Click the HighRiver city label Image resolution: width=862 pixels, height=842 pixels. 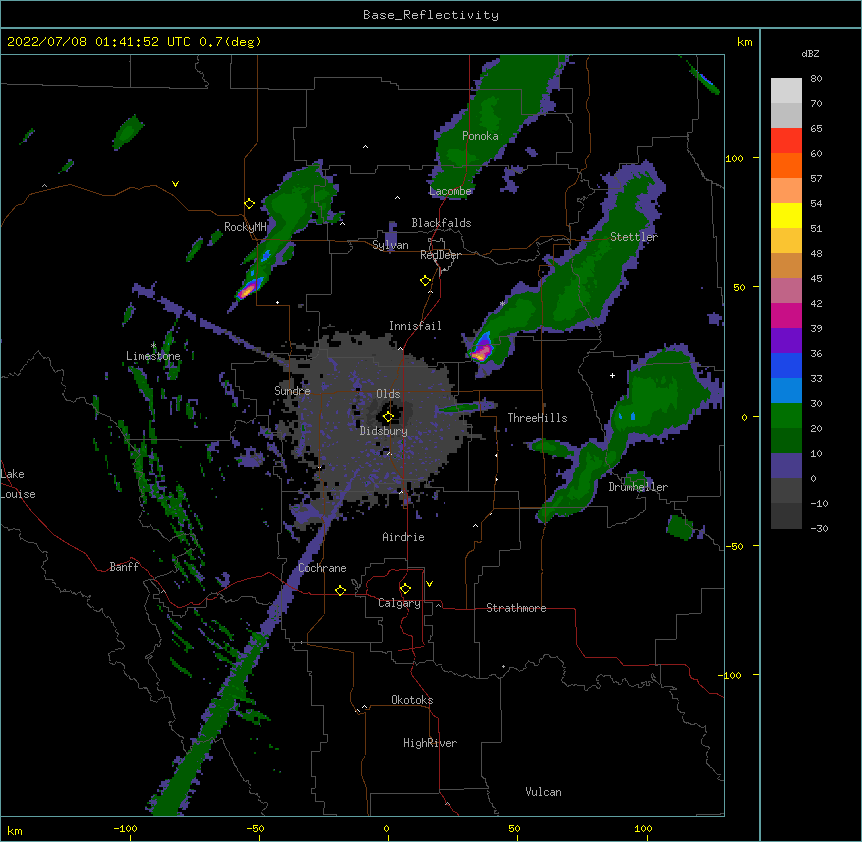pyautogui.click(x=430, y=743)
